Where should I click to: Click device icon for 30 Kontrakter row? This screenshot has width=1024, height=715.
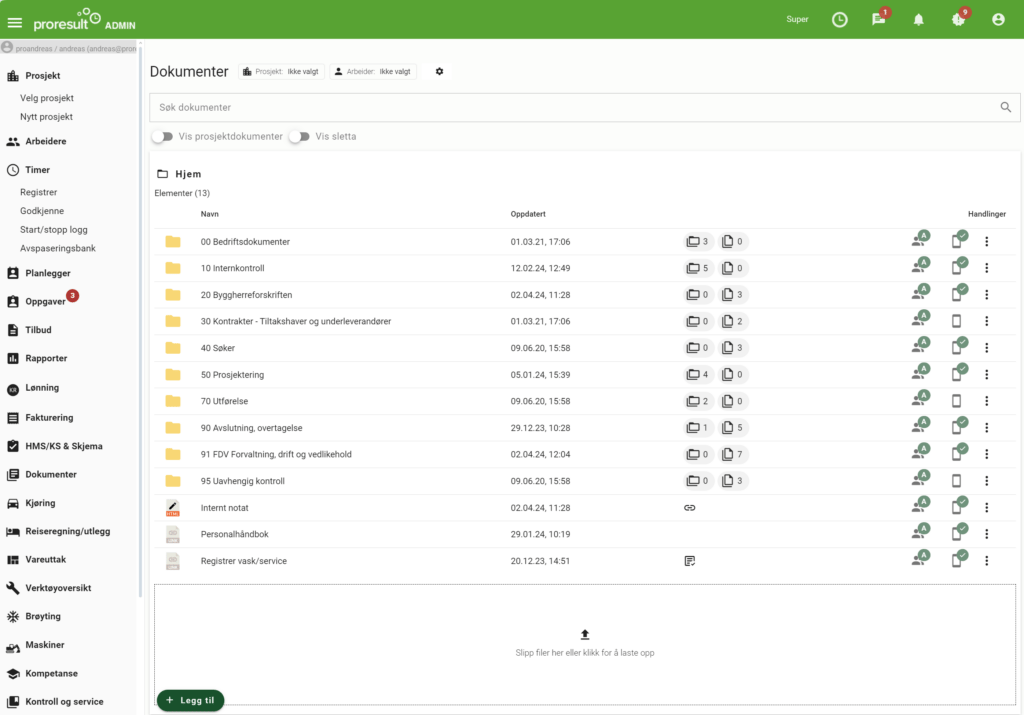956,321
